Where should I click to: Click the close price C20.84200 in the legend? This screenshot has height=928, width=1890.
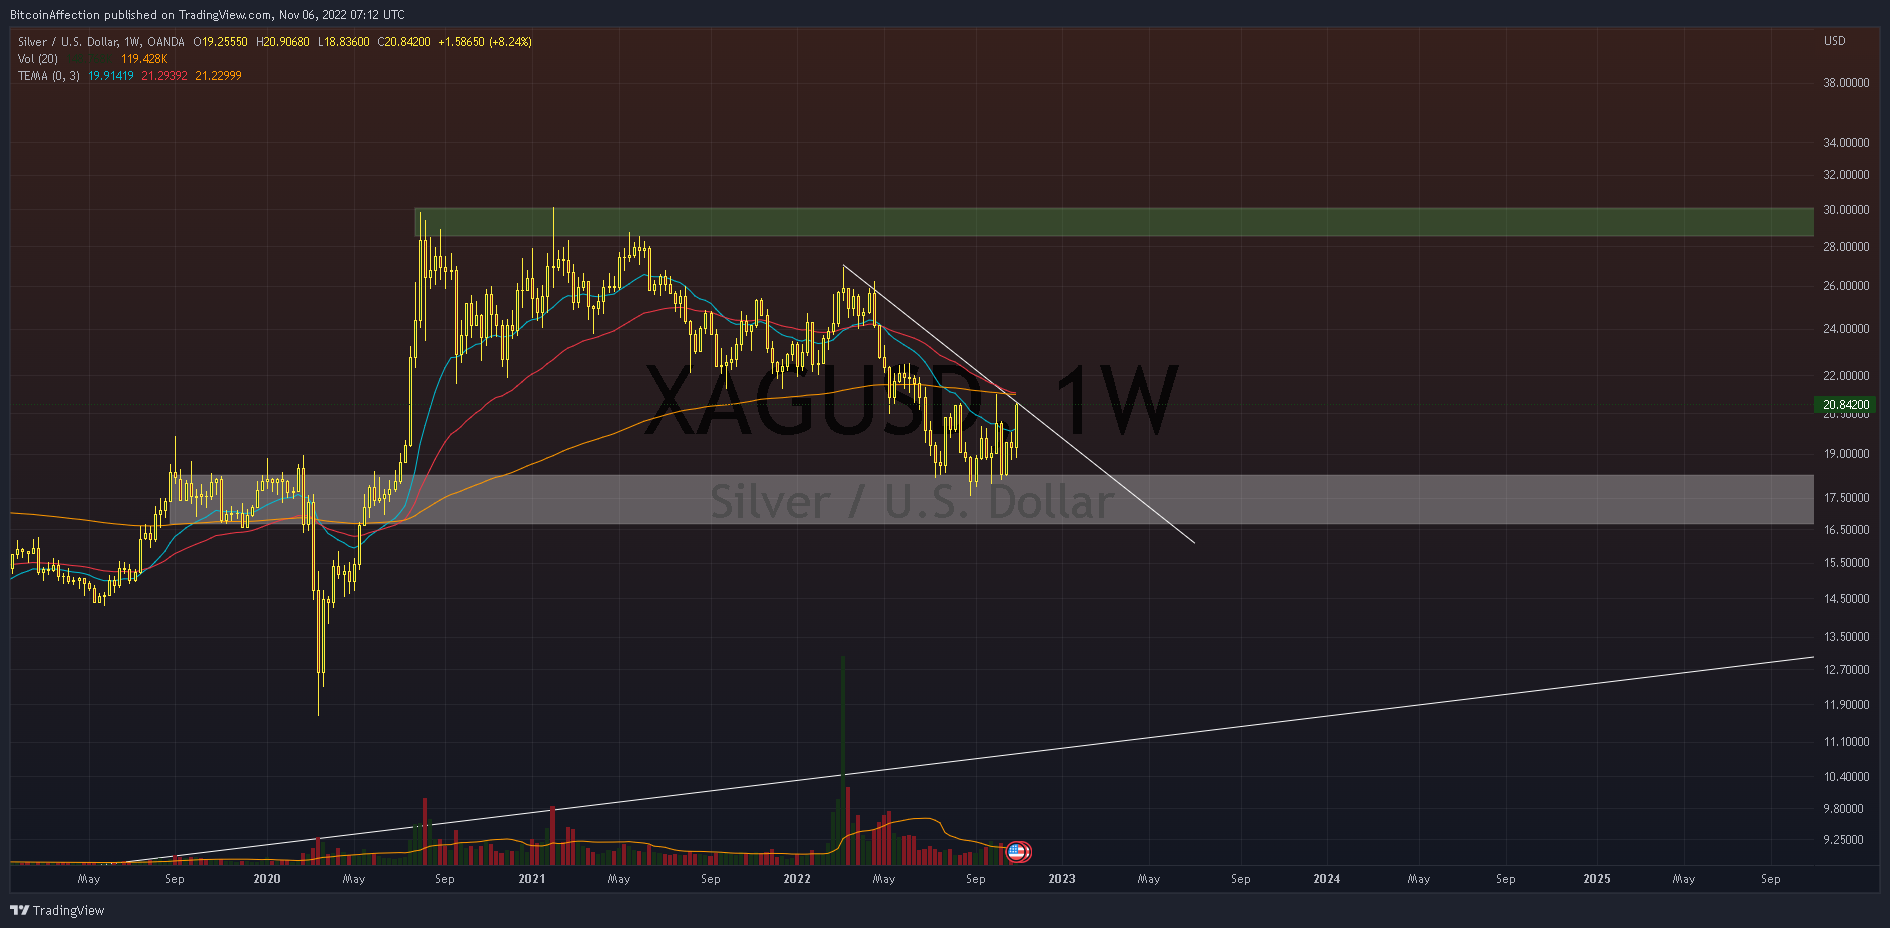point(404,42)
